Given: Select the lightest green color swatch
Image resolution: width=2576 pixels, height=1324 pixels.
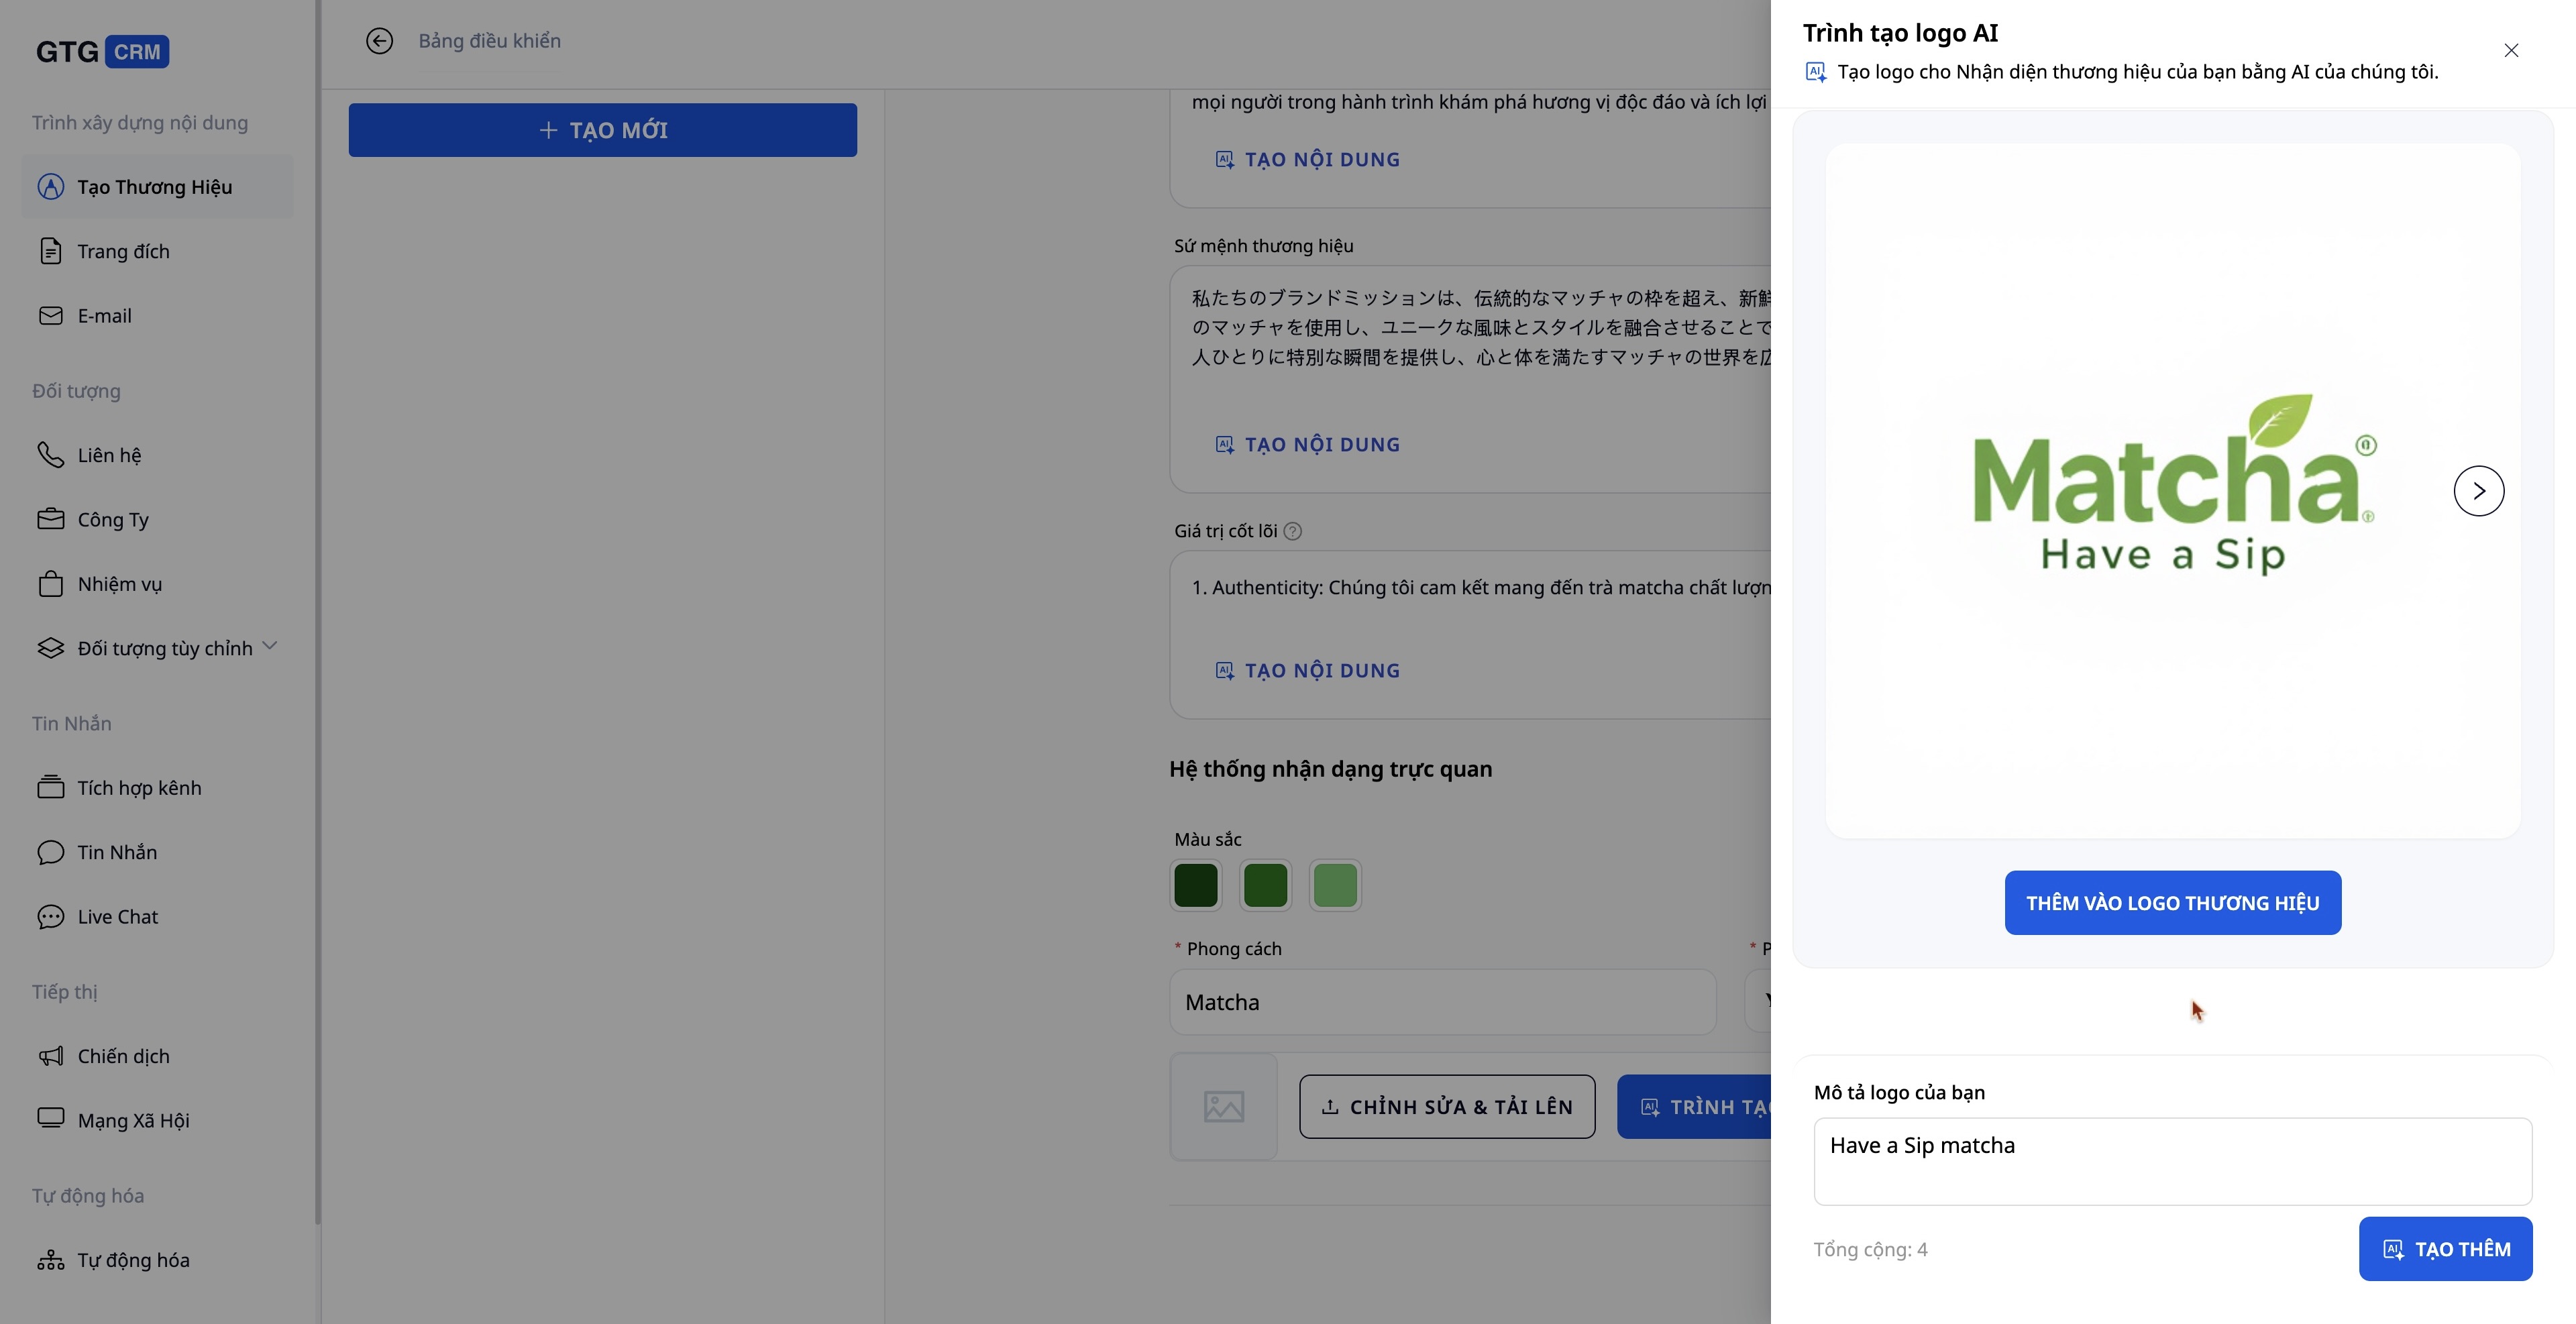Looking at the screenshot, I should click(1334, 885).
